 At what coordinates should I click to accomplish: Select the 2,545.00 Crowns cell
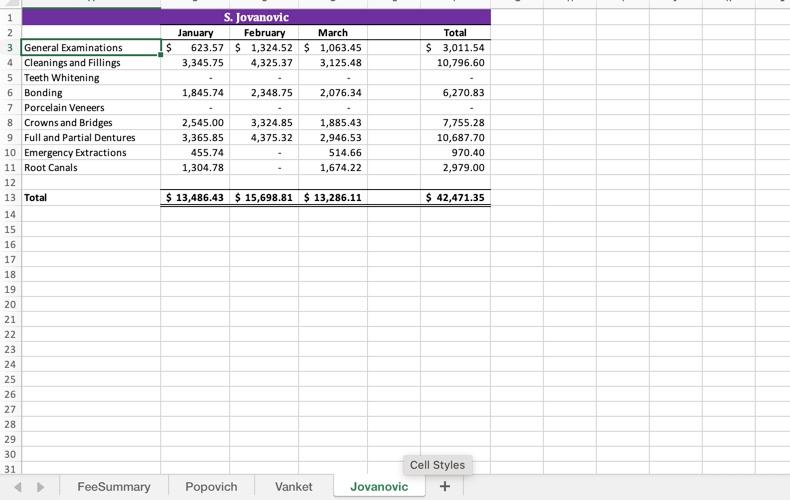click(x=195, y=122)
